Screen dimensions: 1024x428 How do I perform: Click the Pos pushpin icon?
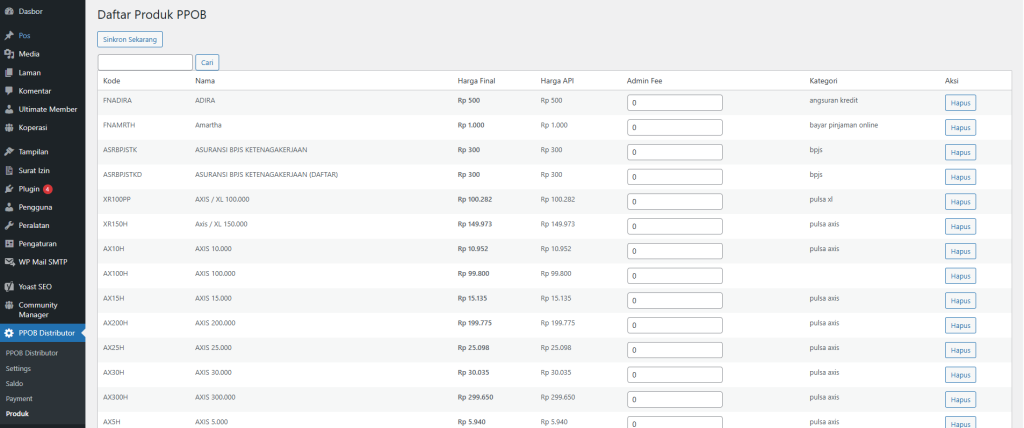9,35
